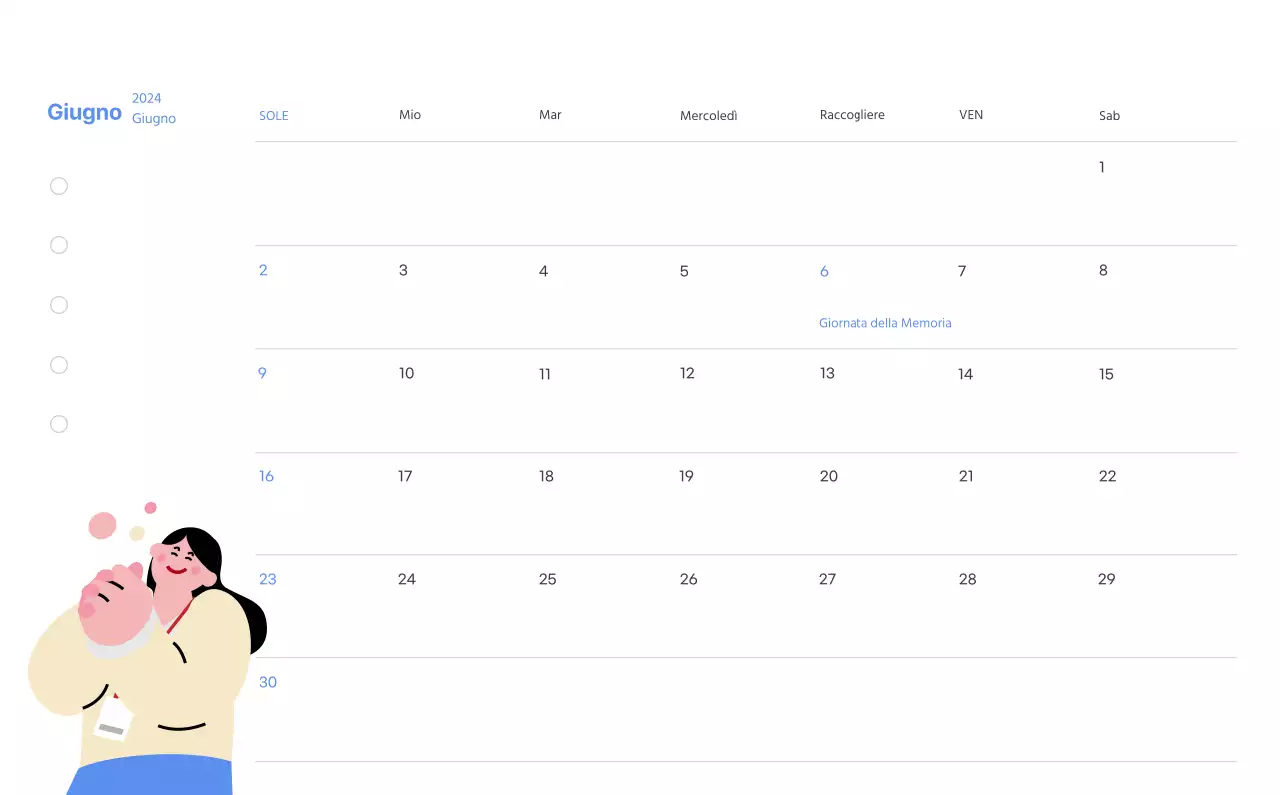Select June 15 on the calendar
The height and width of the screenshot is (795, 1280).
point(1106,374)
